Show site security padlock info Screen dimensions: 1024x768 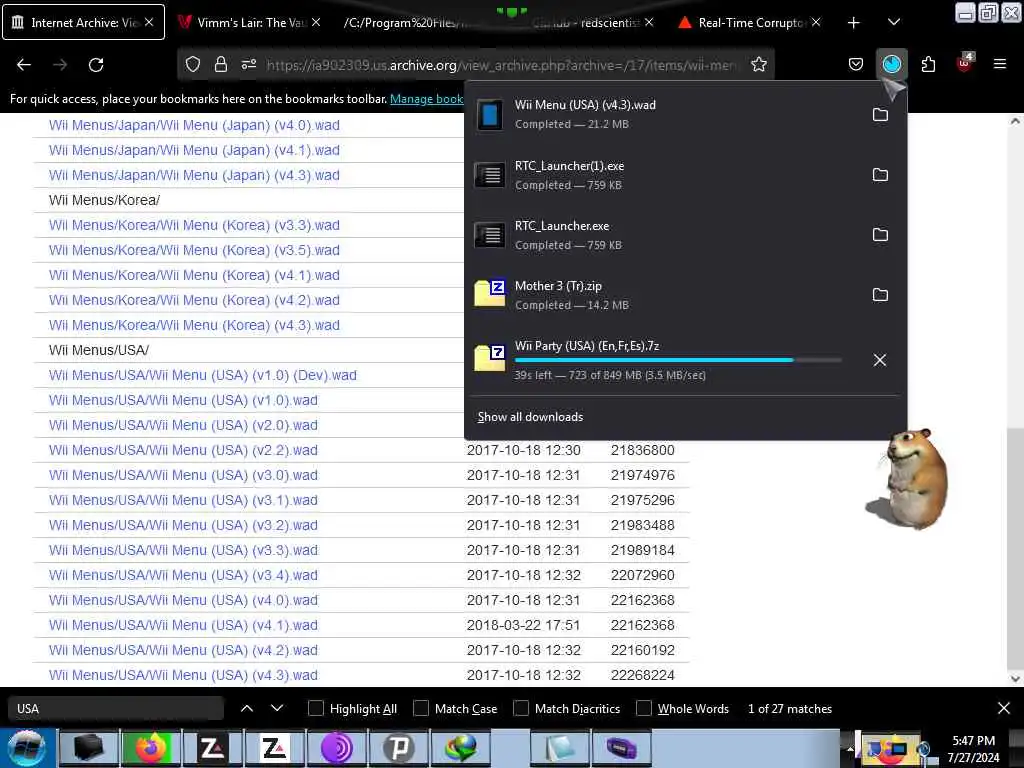(221, 65)
